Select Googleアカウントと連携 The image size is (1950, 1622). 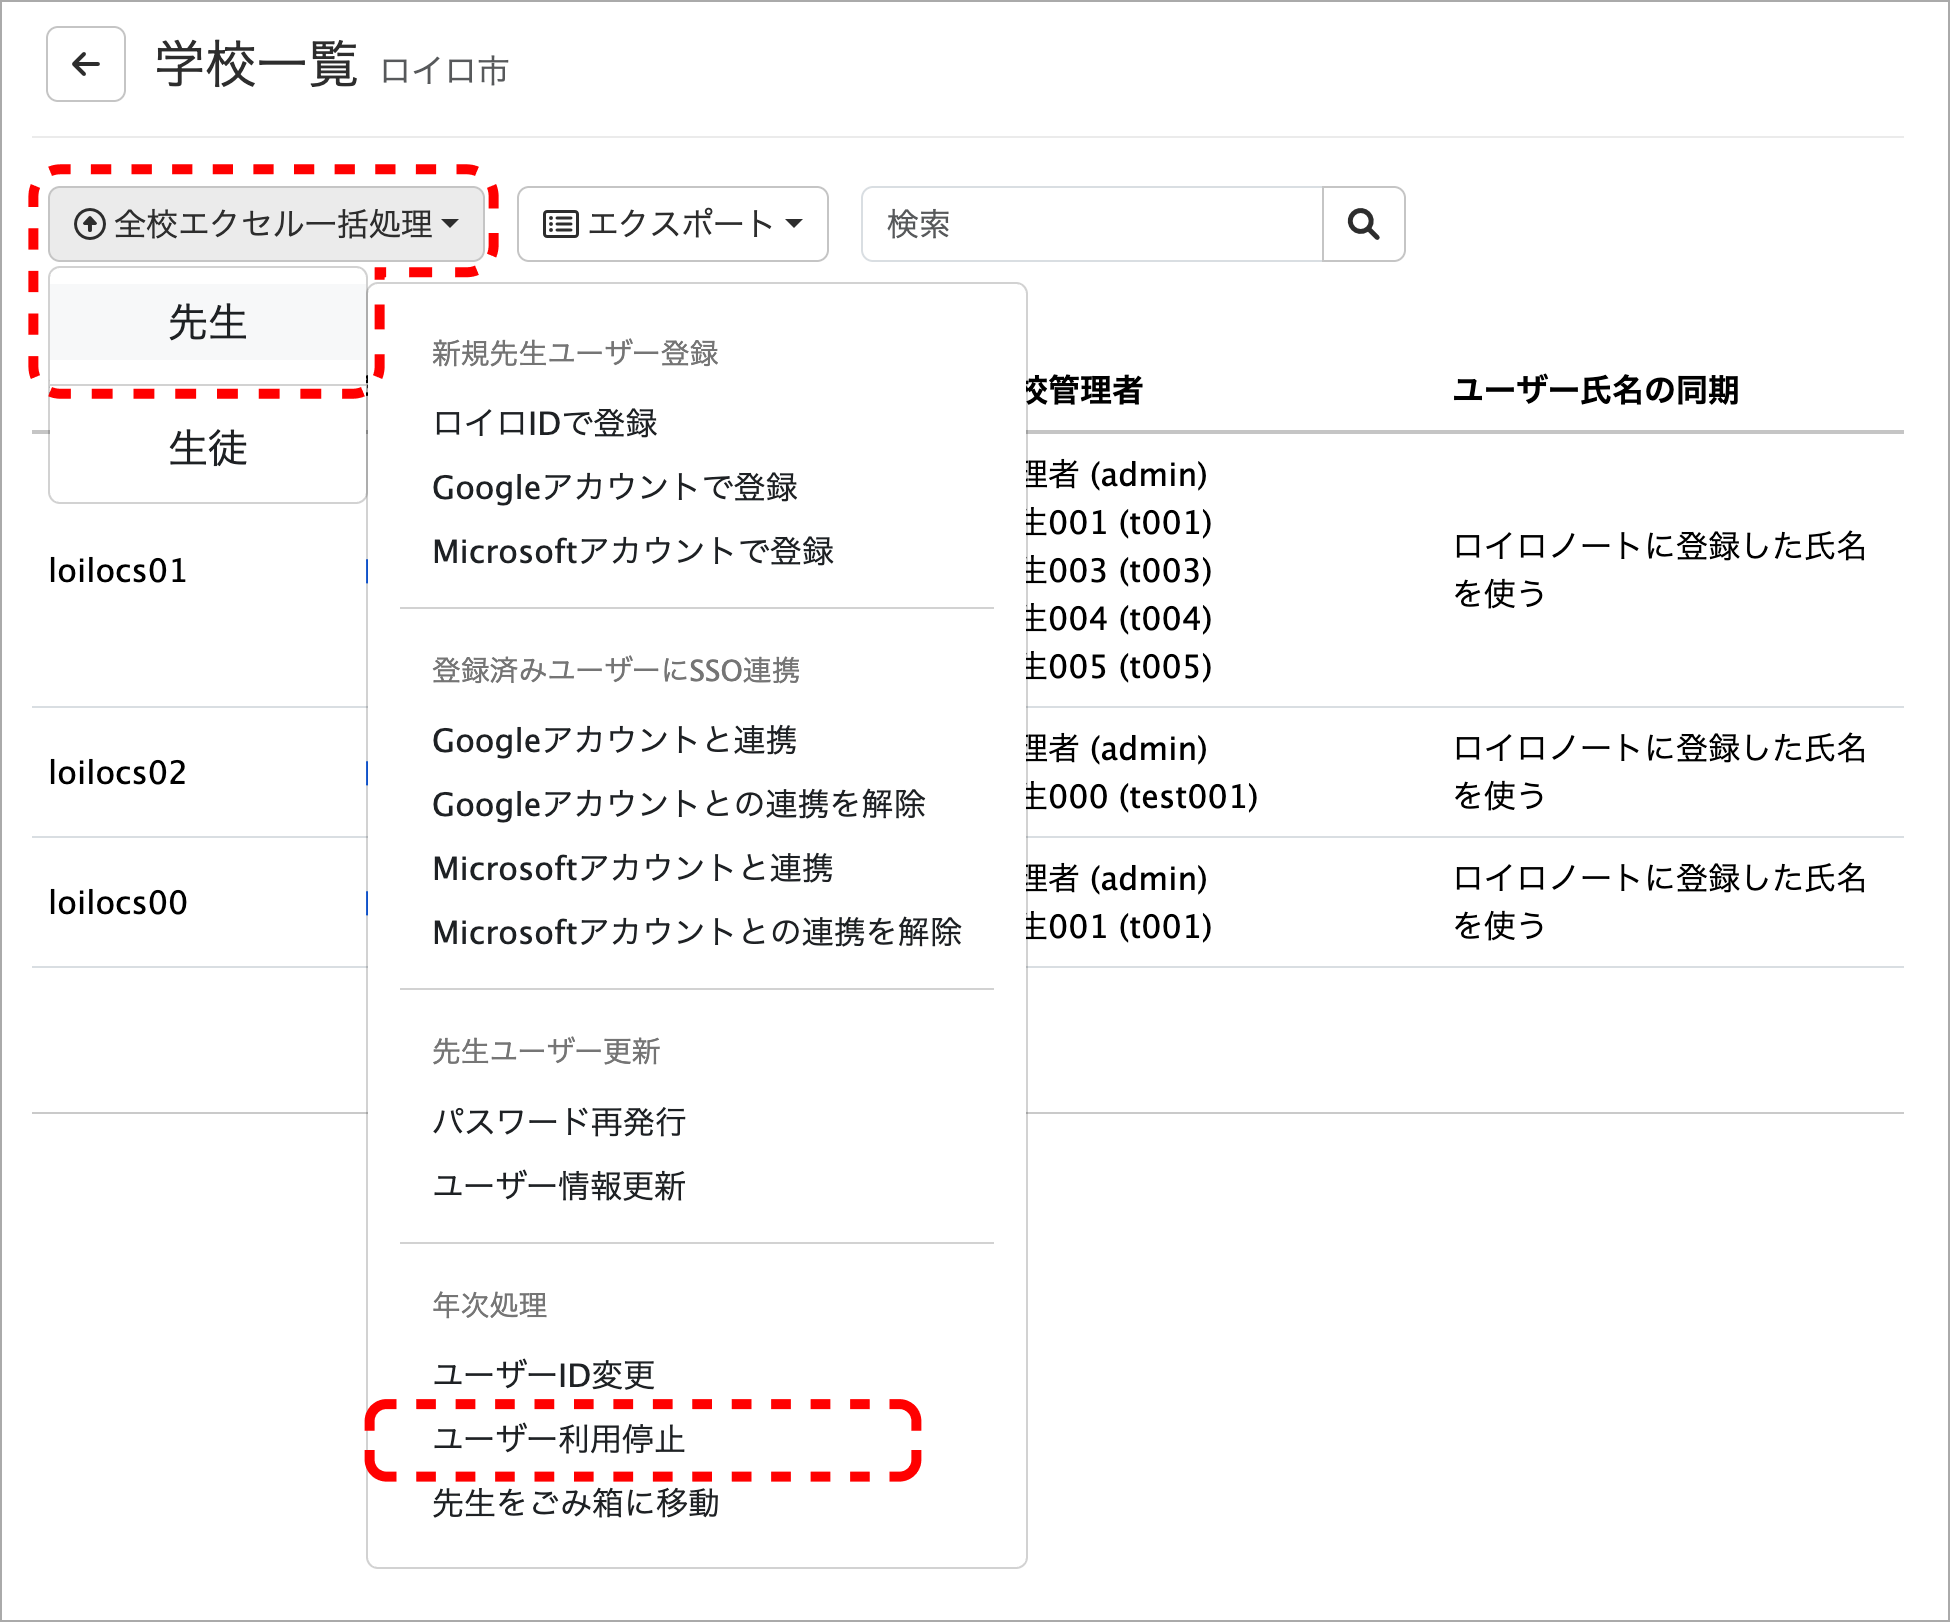614,740
